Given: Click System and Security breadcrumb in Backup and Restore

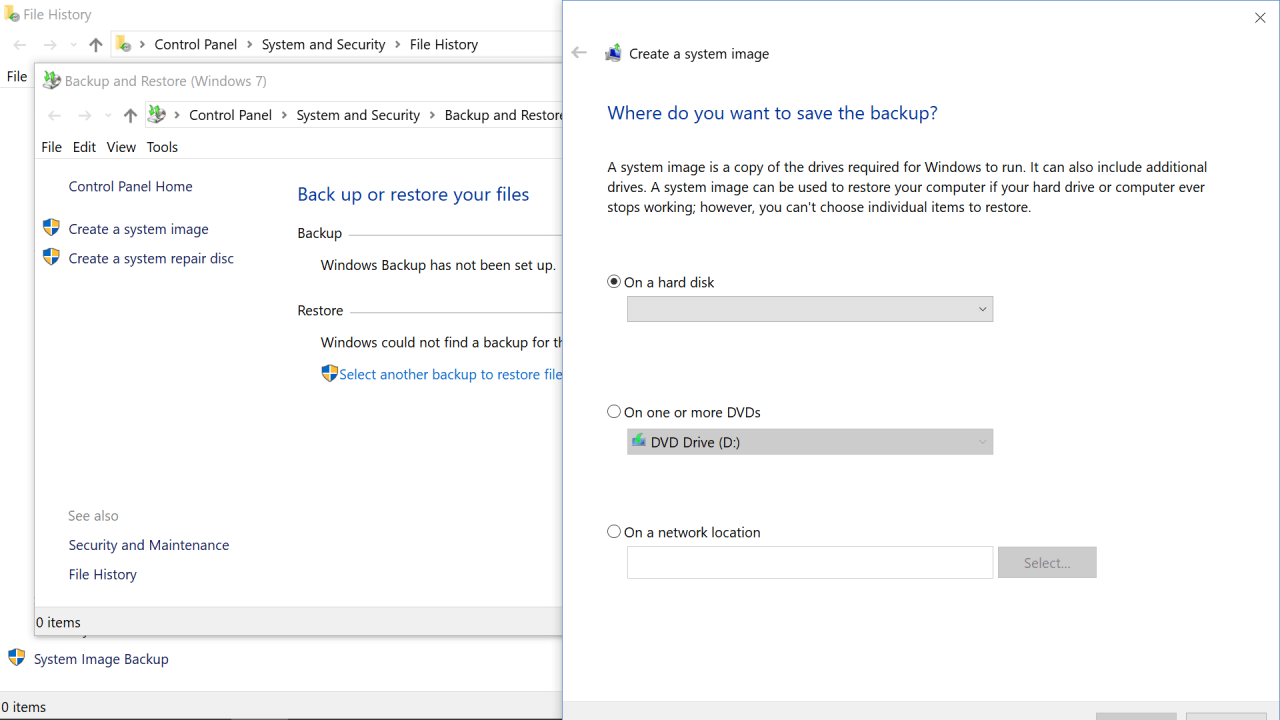Looking at the screenshot, I should tap(359, 115).
